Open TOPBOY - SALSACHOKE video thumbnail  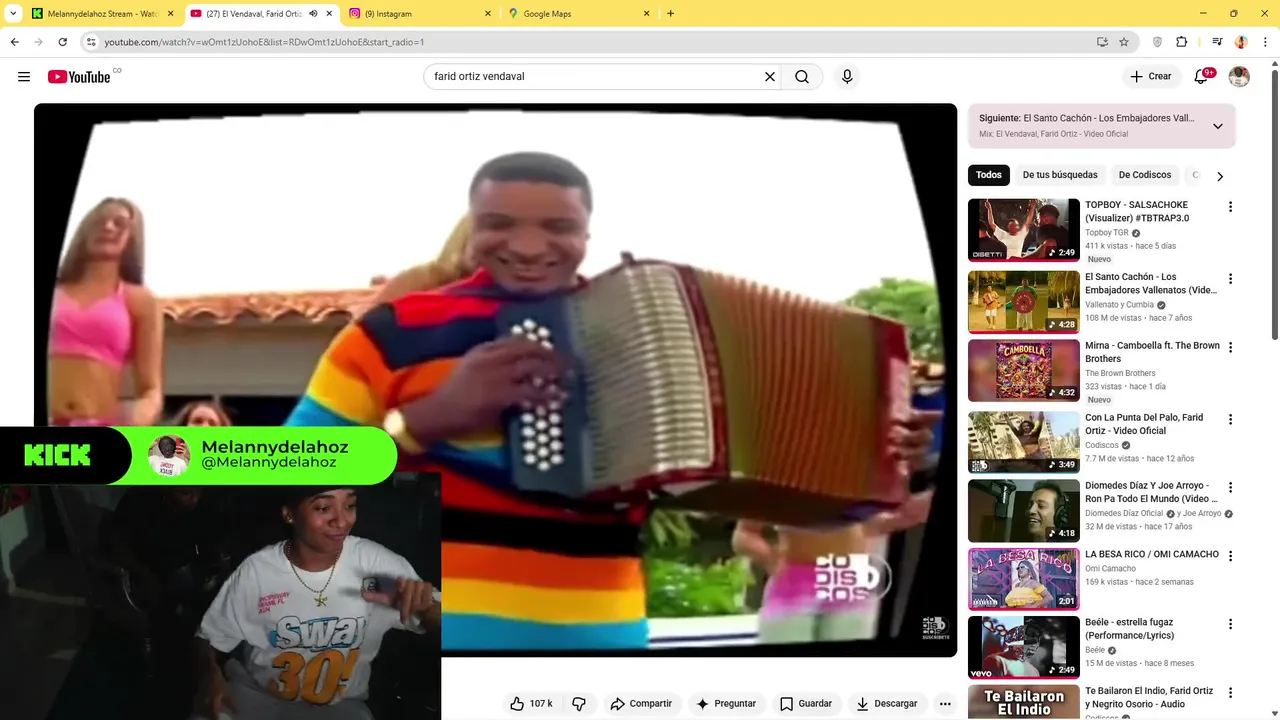(1024, 230)
